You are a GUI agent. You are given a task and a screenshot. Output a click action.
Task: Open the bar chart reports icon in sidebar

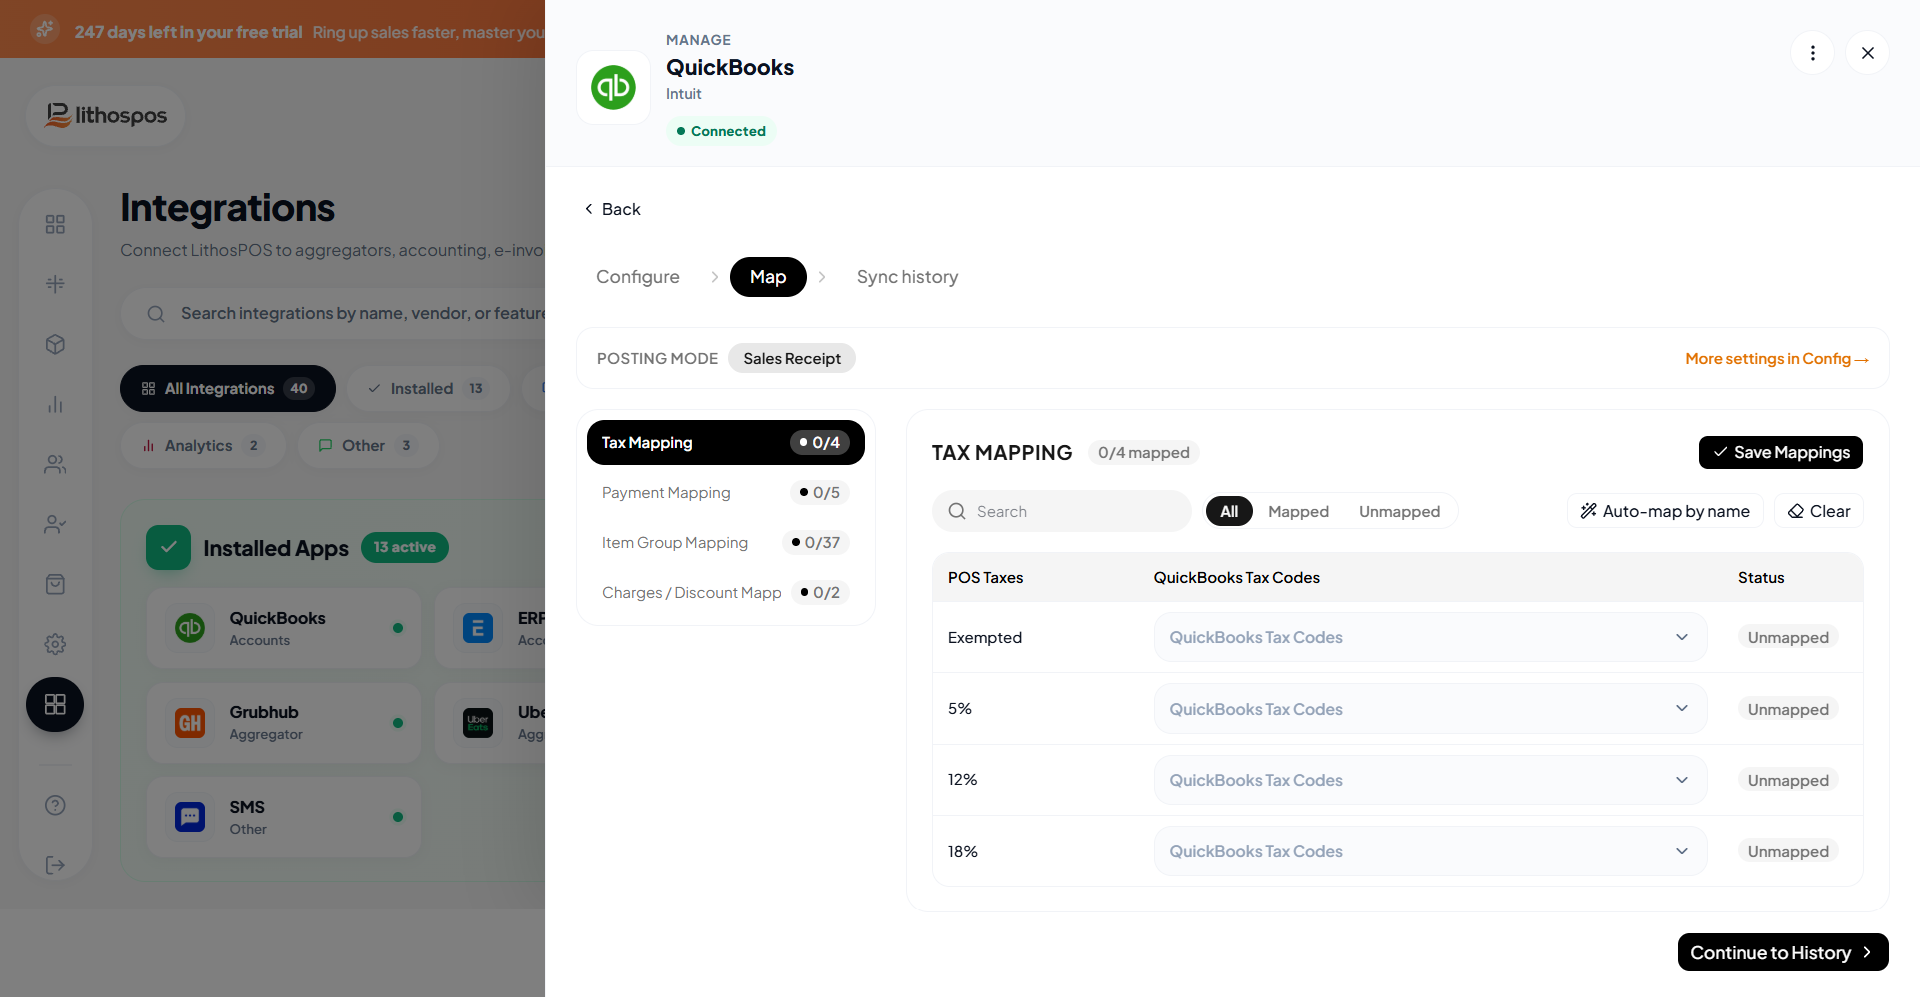[x=55, y=404]
